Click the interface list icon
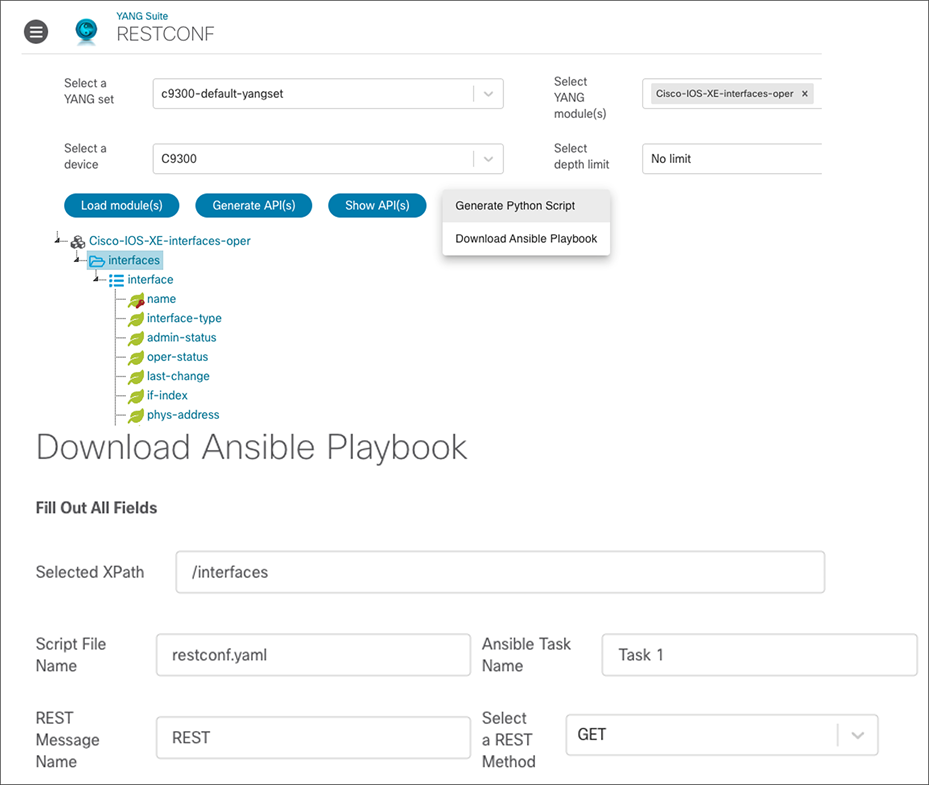929x785 pixels. click(116, 280)
